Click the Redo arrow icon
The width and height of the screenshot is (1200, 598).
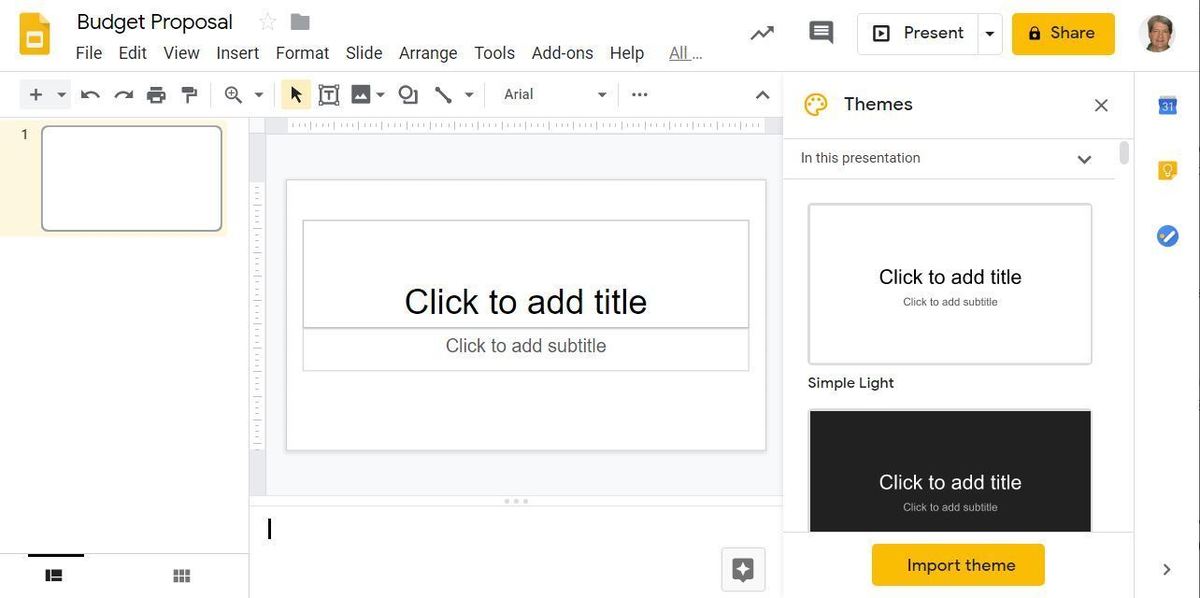[x=123, y=95]
